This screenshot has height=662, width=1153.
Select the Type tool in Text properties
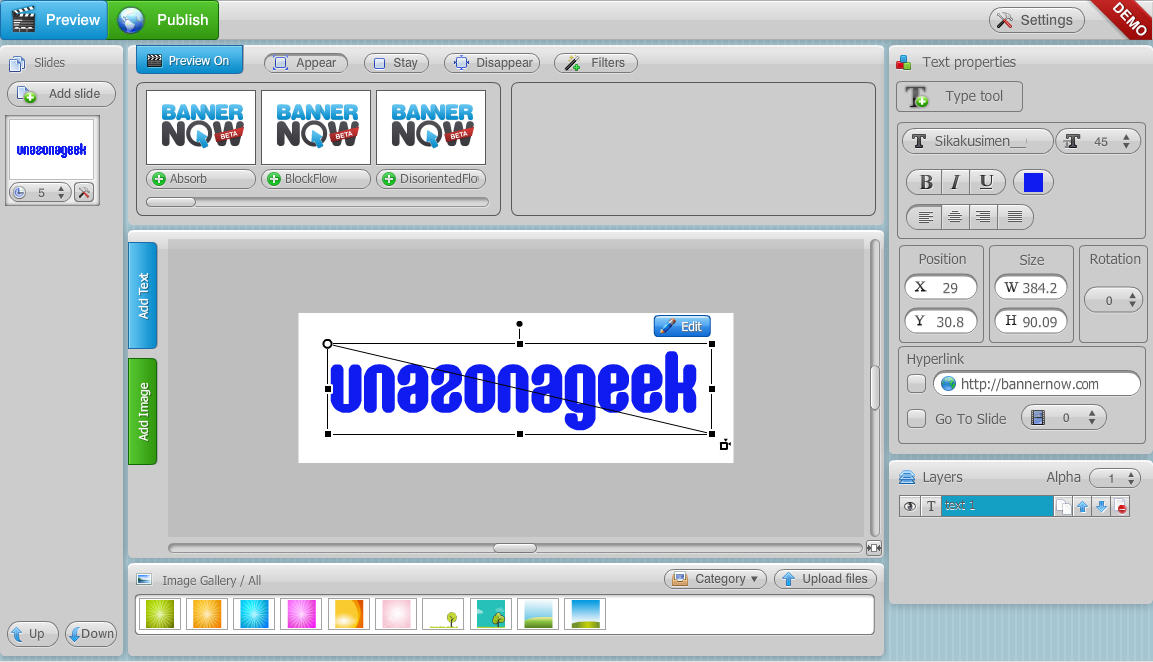coord(958,96)
